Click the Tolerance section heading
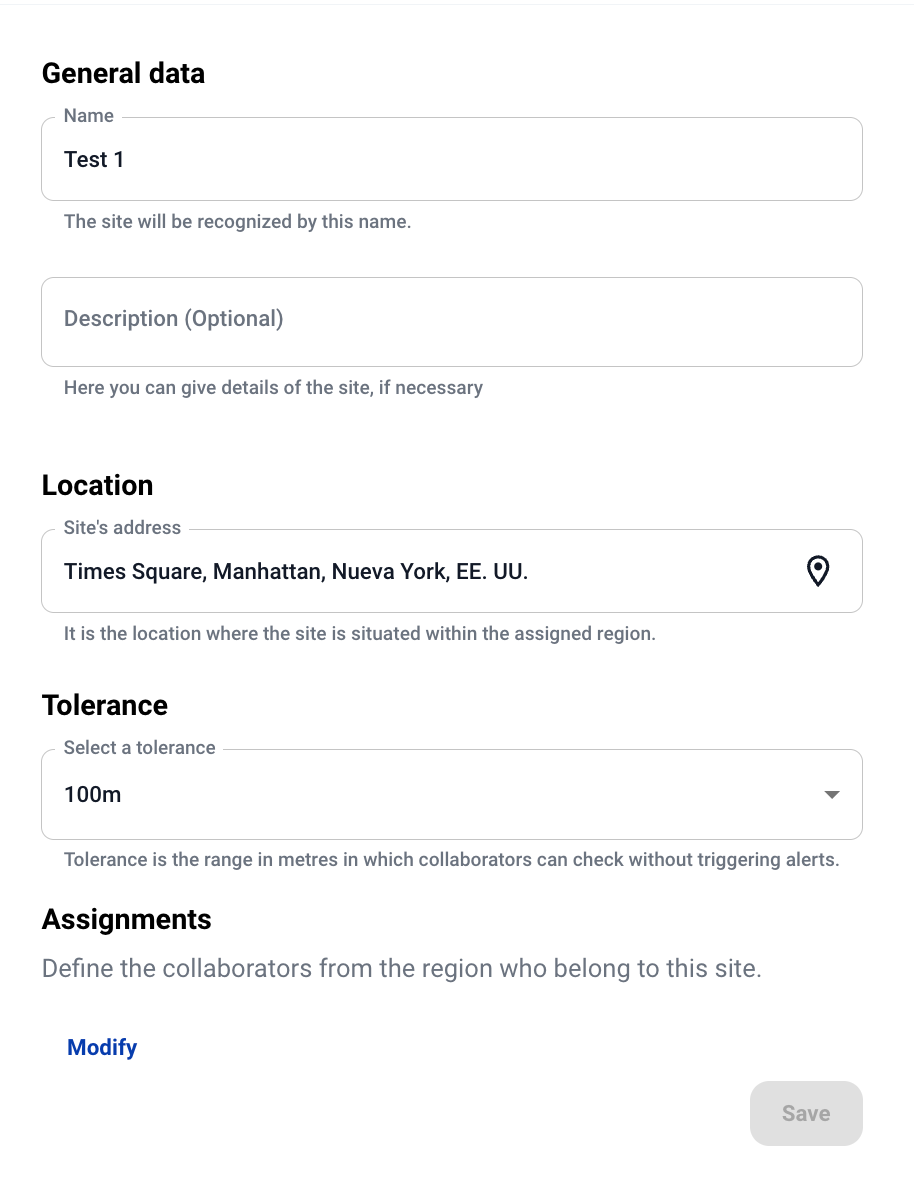Image resolution: width=914 pixels, height=1188 pixels. (x=104, y=705)
